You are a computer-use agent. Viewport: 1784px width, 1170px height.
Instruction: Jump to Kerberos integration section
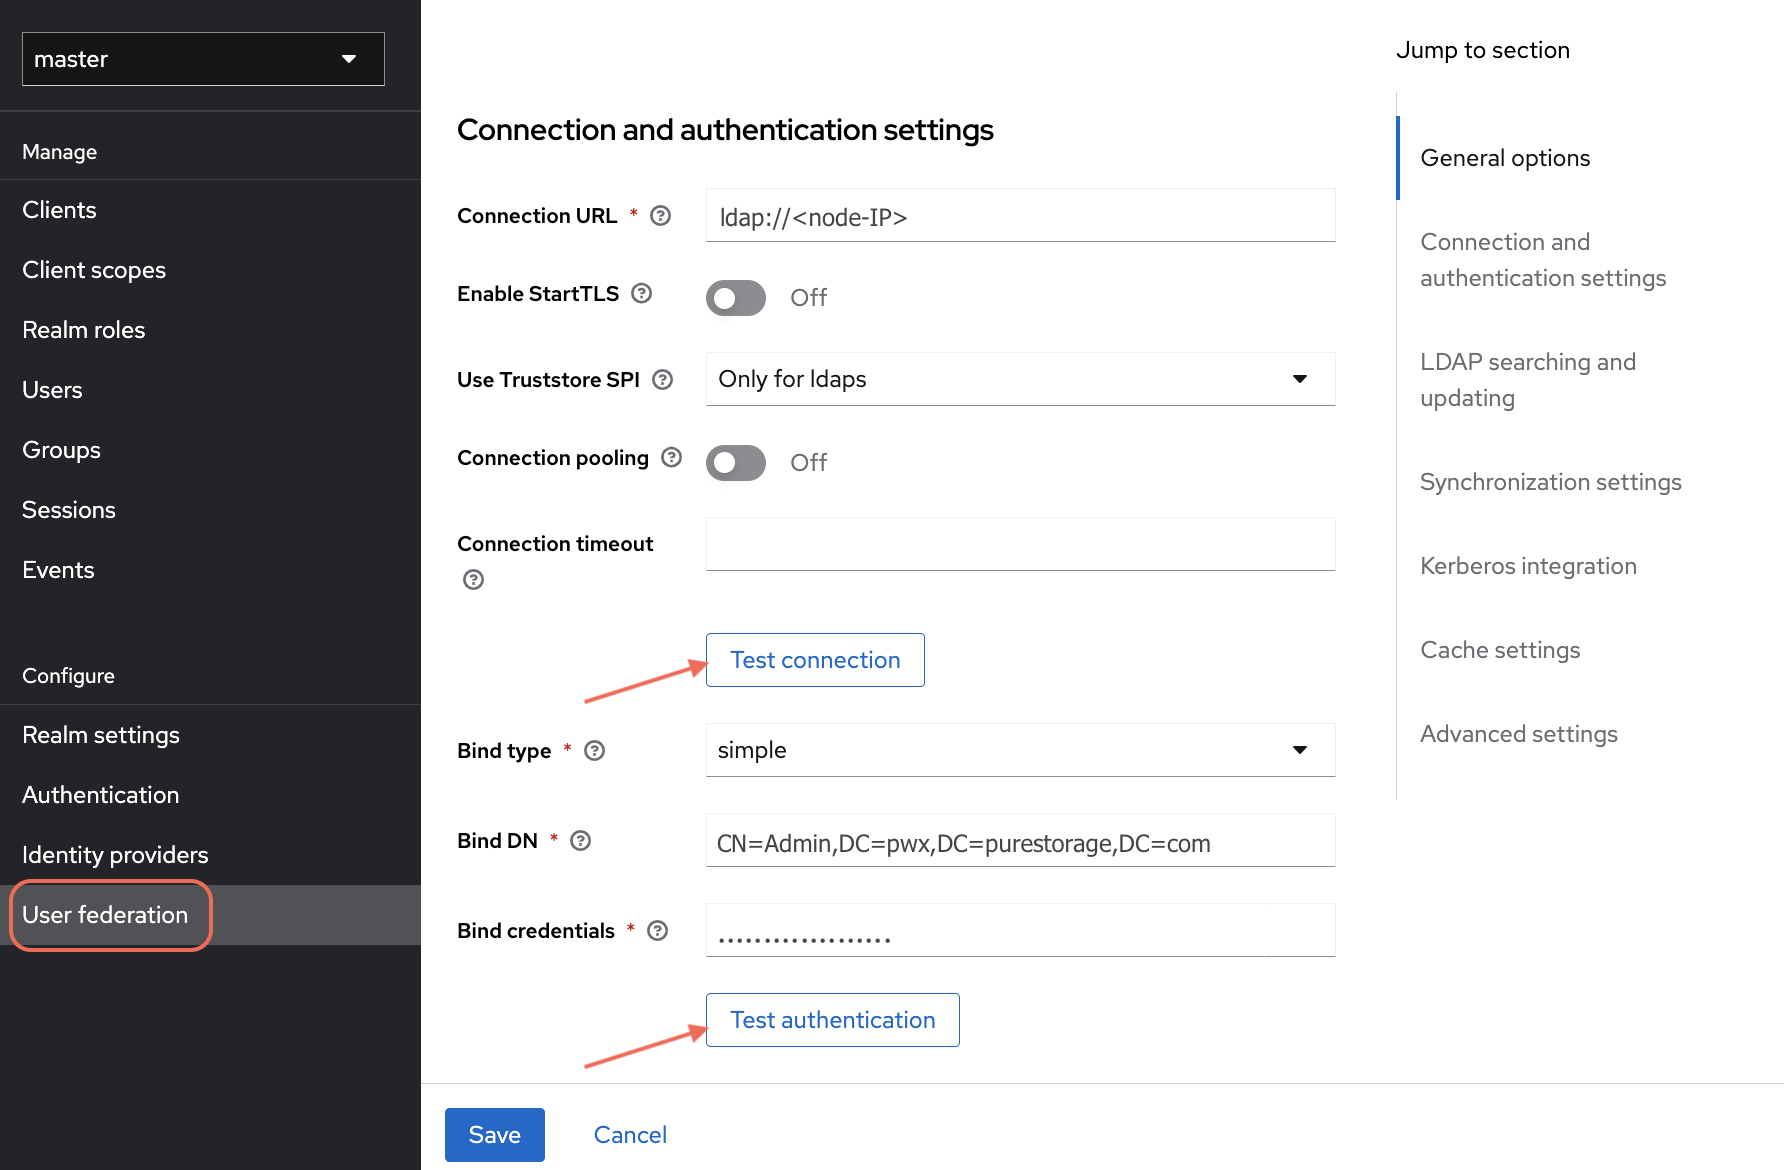point(1528,566)
